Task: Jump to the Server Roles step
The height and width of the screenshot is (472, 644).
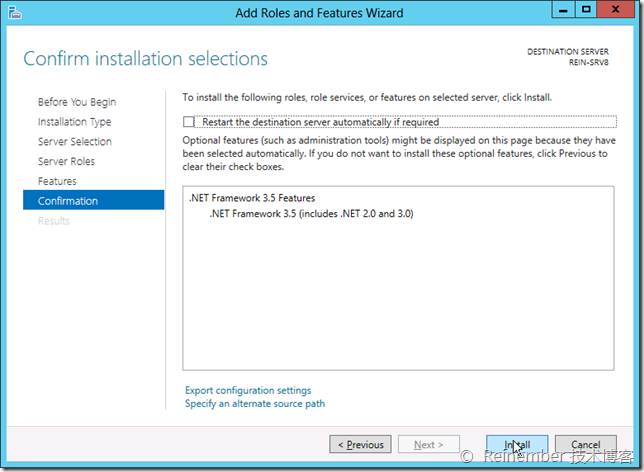Action: pos(67,161)
